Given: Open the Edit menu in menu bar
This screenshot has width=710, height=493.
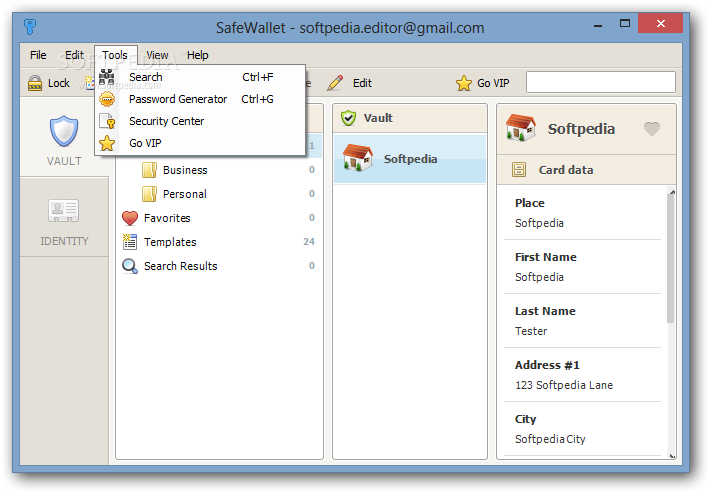Looking at the screenshot, I should pos(74,55).
